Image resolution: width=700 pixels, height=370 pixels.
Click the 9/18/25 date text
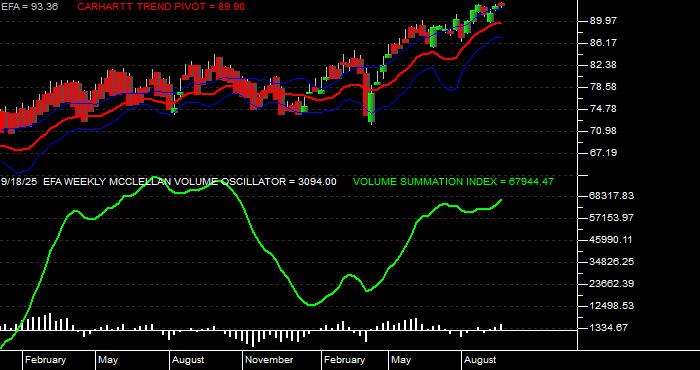click(x=19, y=182)
